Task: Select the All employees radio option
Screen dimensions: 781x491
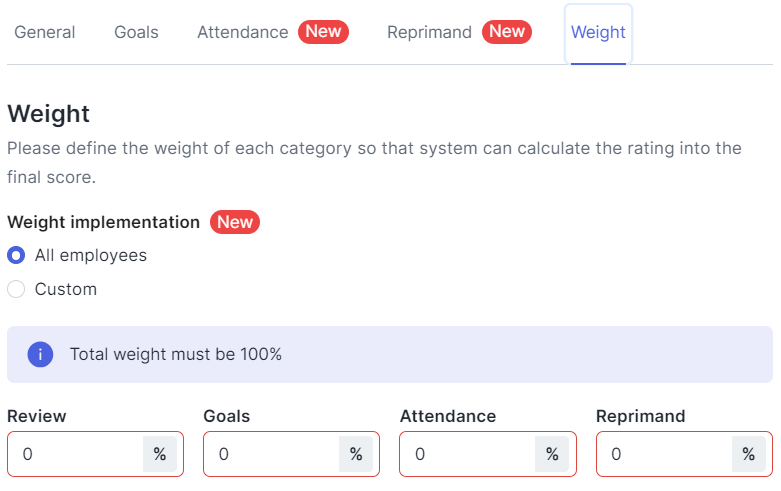Action: pyautogui.click(x=16, y=255)
